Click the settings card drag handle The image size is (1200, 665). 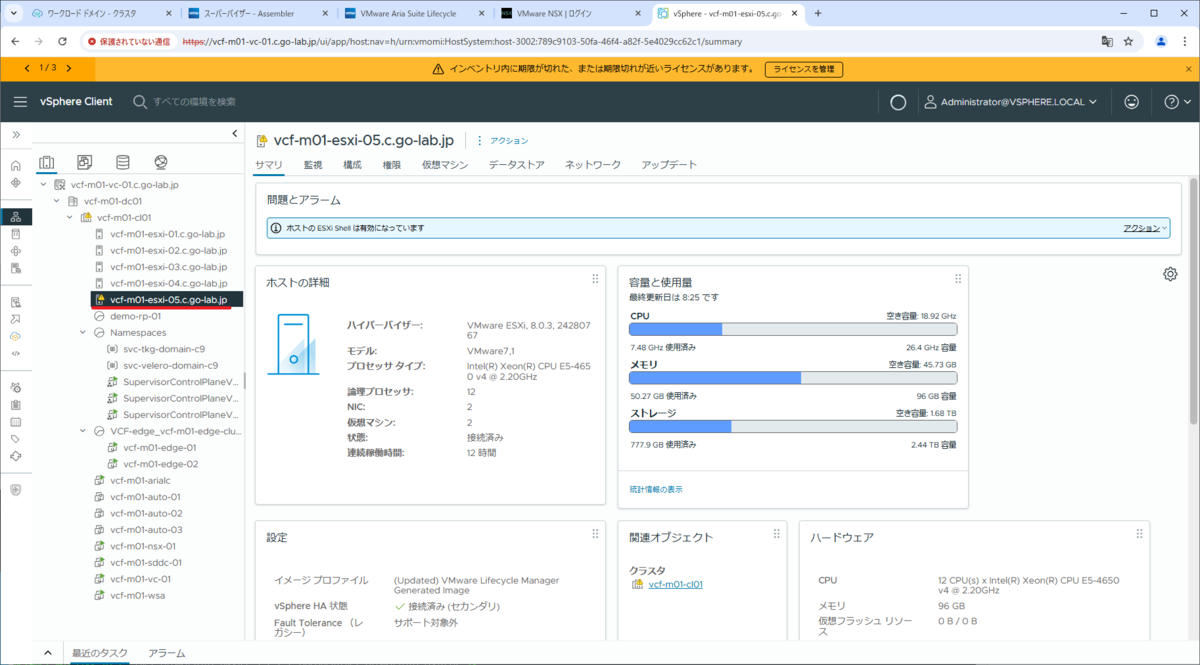click(595, 534)
